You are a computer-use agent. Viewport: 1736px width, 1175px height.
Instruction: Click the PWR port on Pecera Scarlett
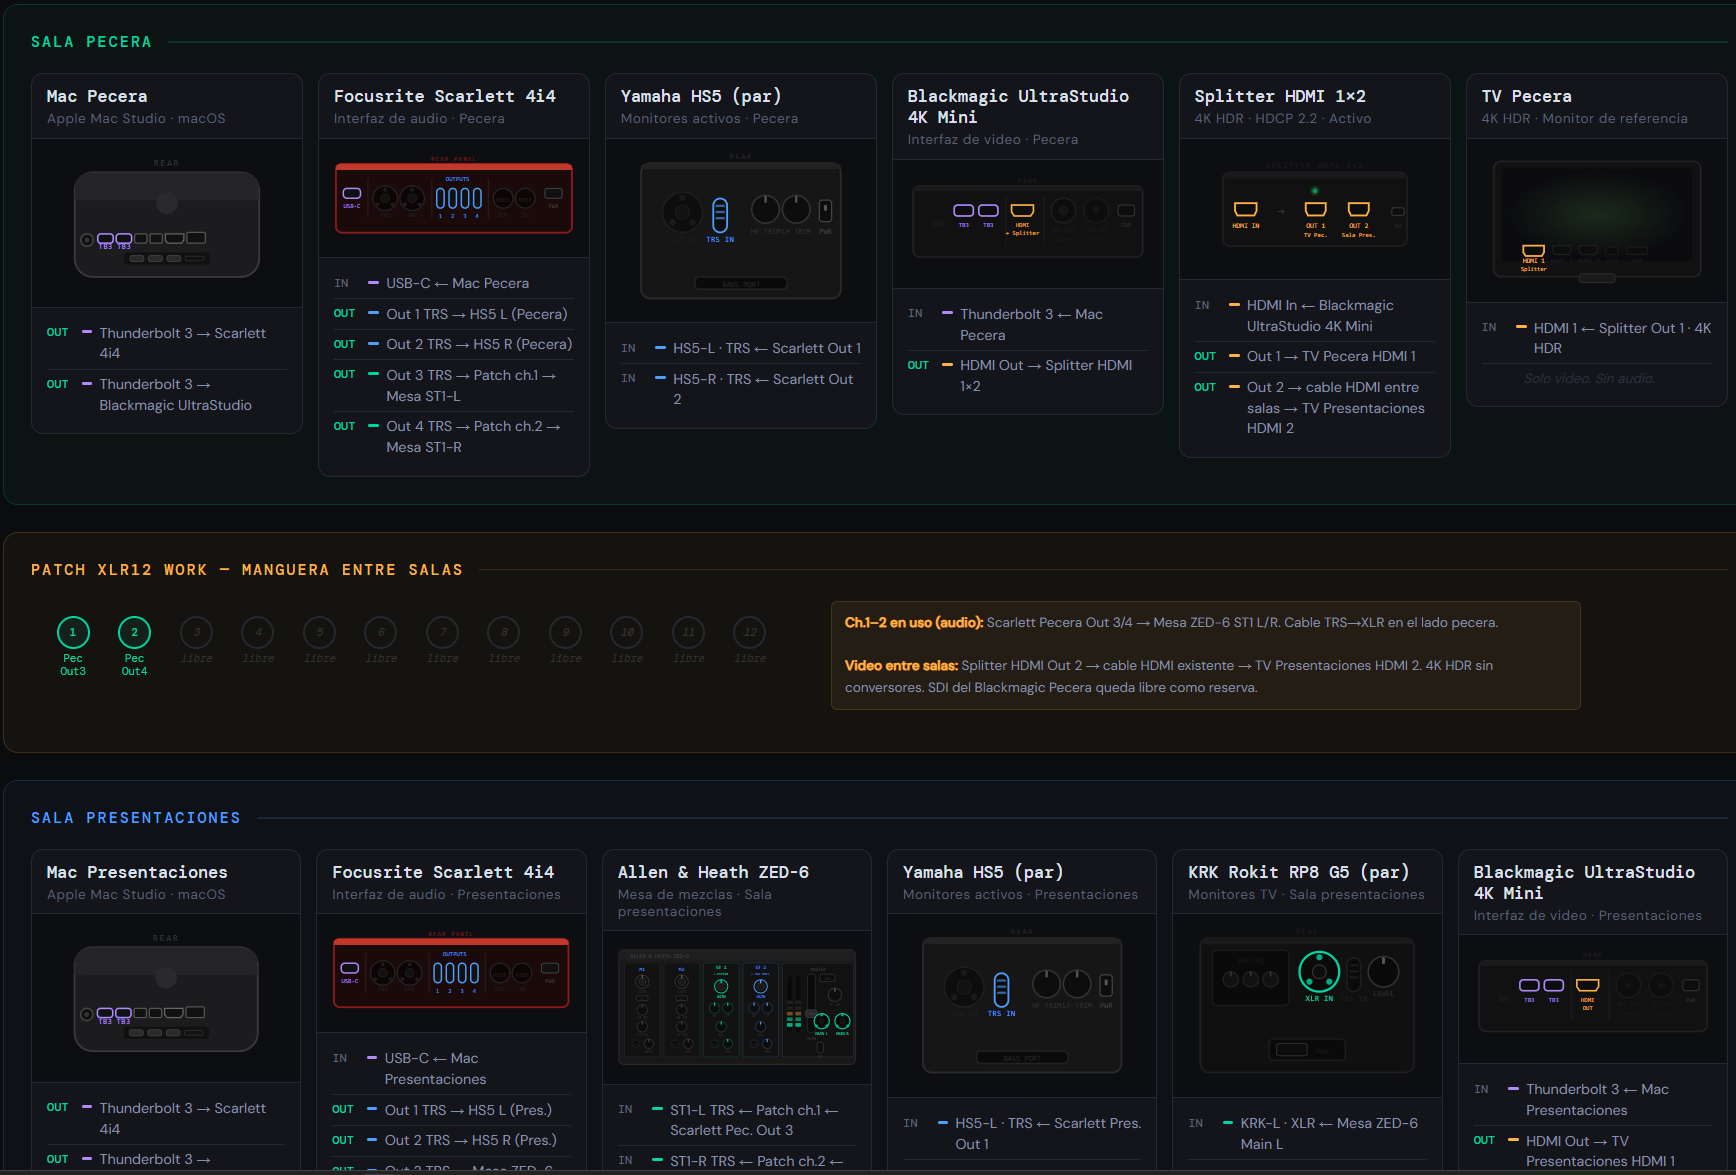point(553,194)
